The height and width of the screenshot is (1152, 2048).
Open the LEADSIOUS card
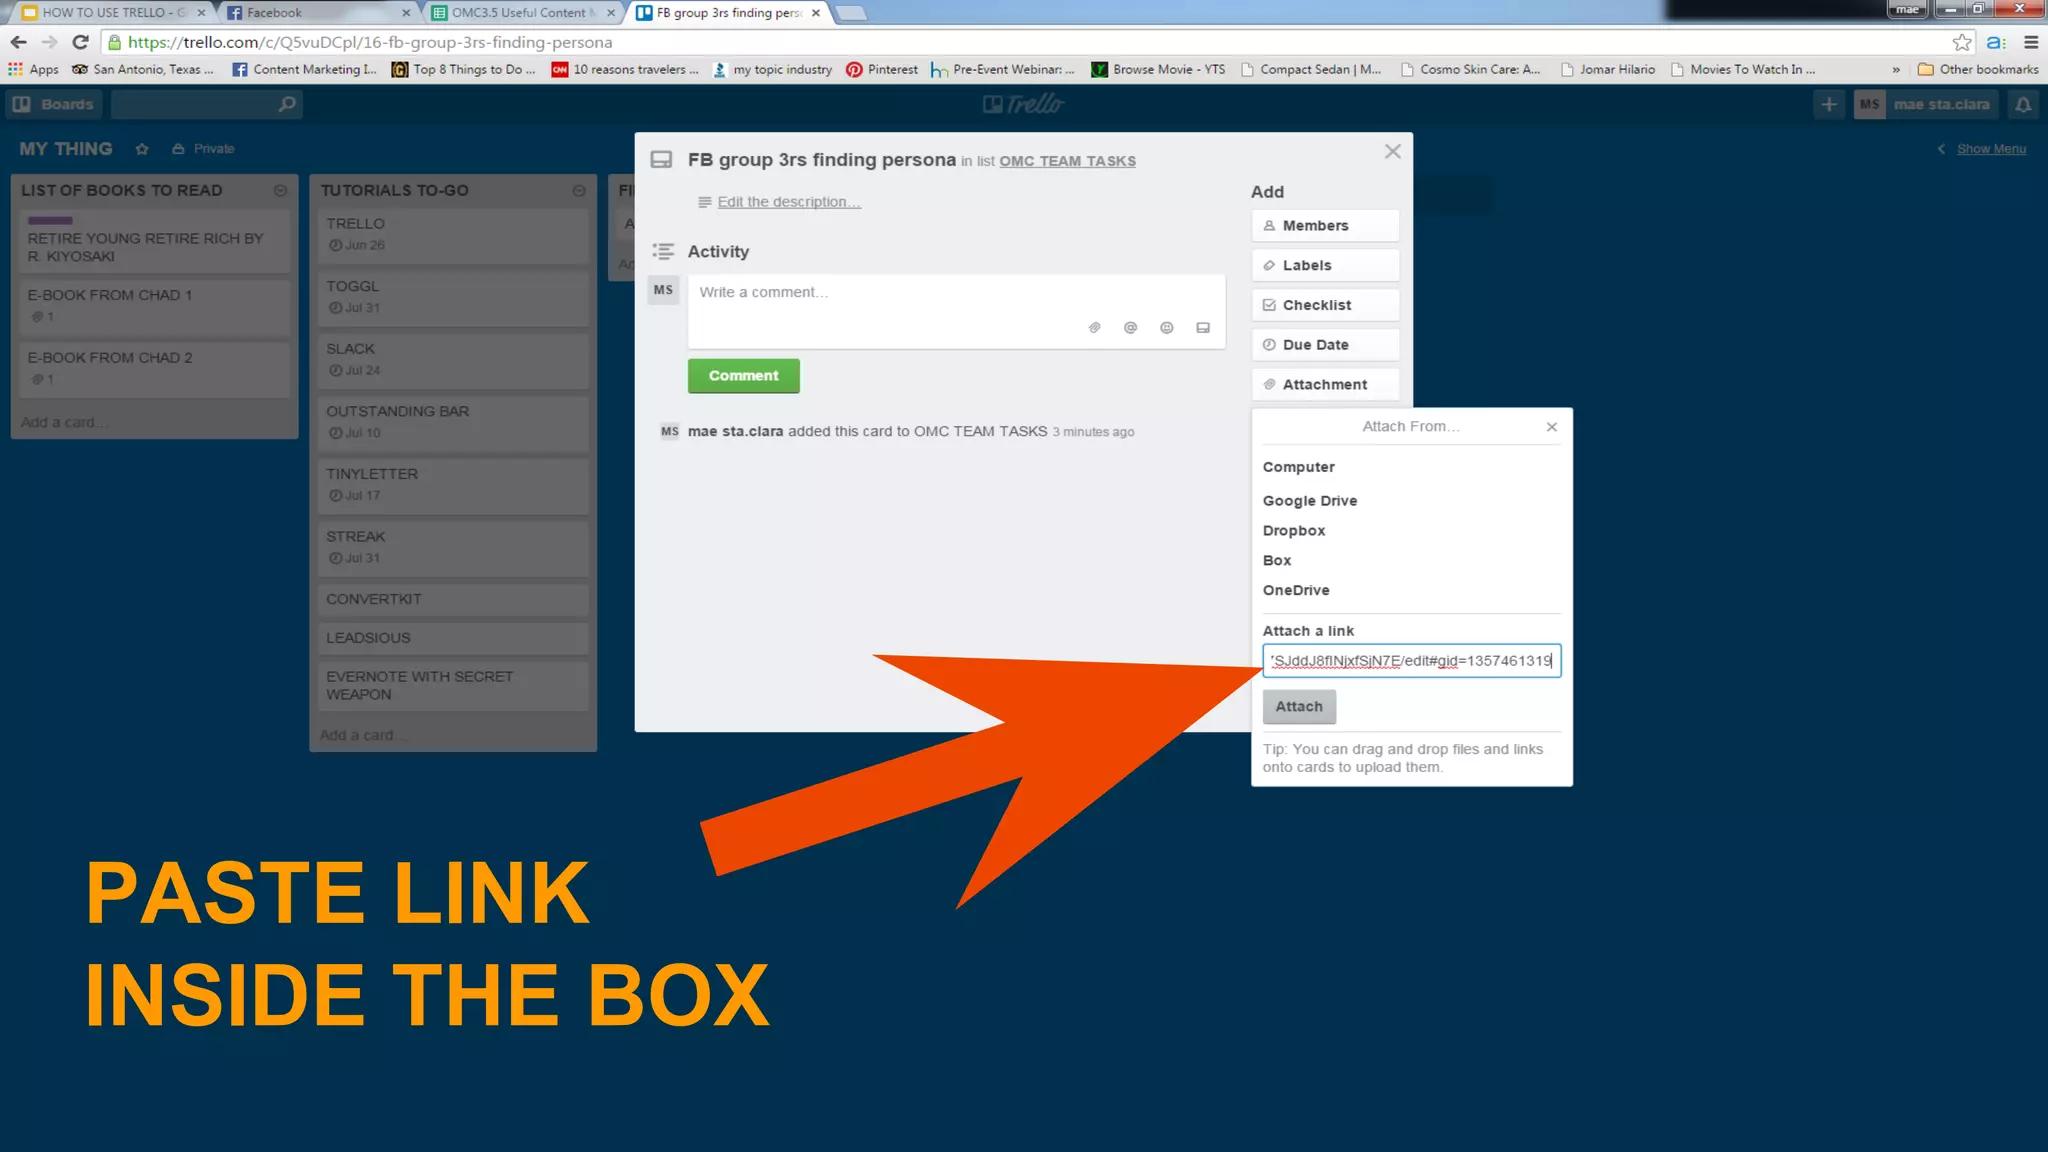tap(453, 639)
